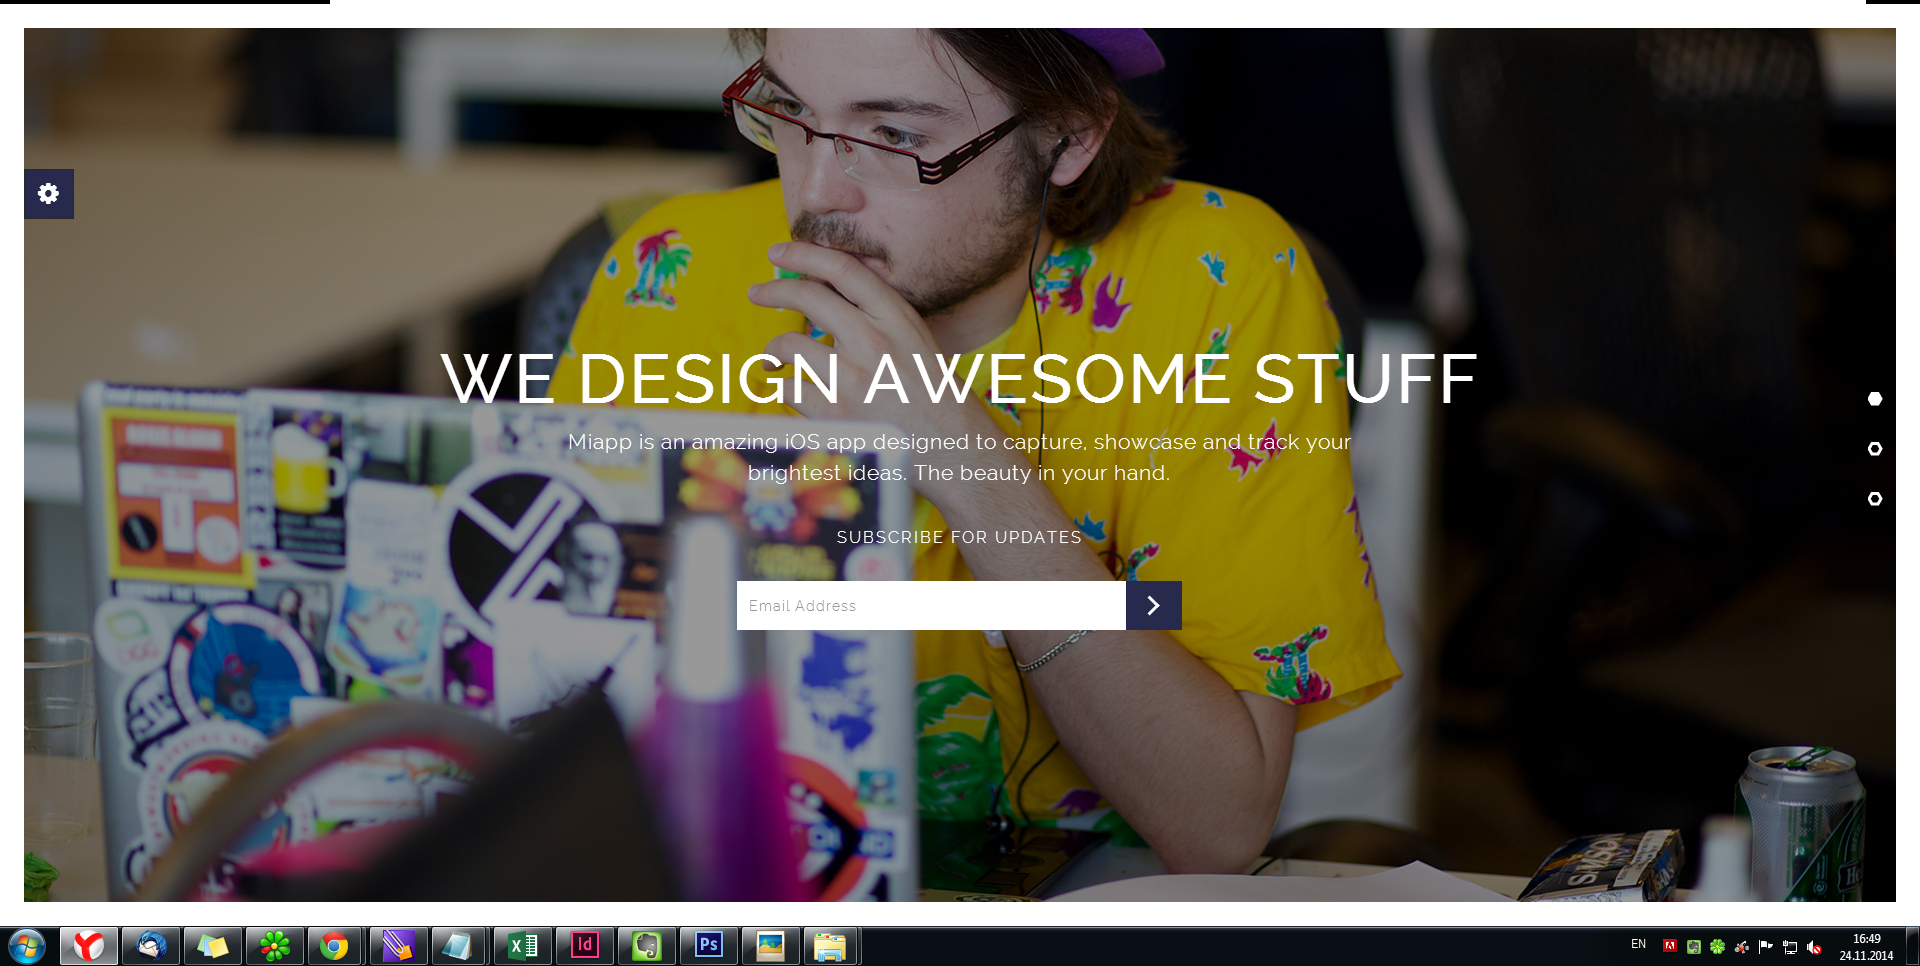Click the Show desktop button
Viewport: 1920px width, 966px height.
click(1912, 946)
